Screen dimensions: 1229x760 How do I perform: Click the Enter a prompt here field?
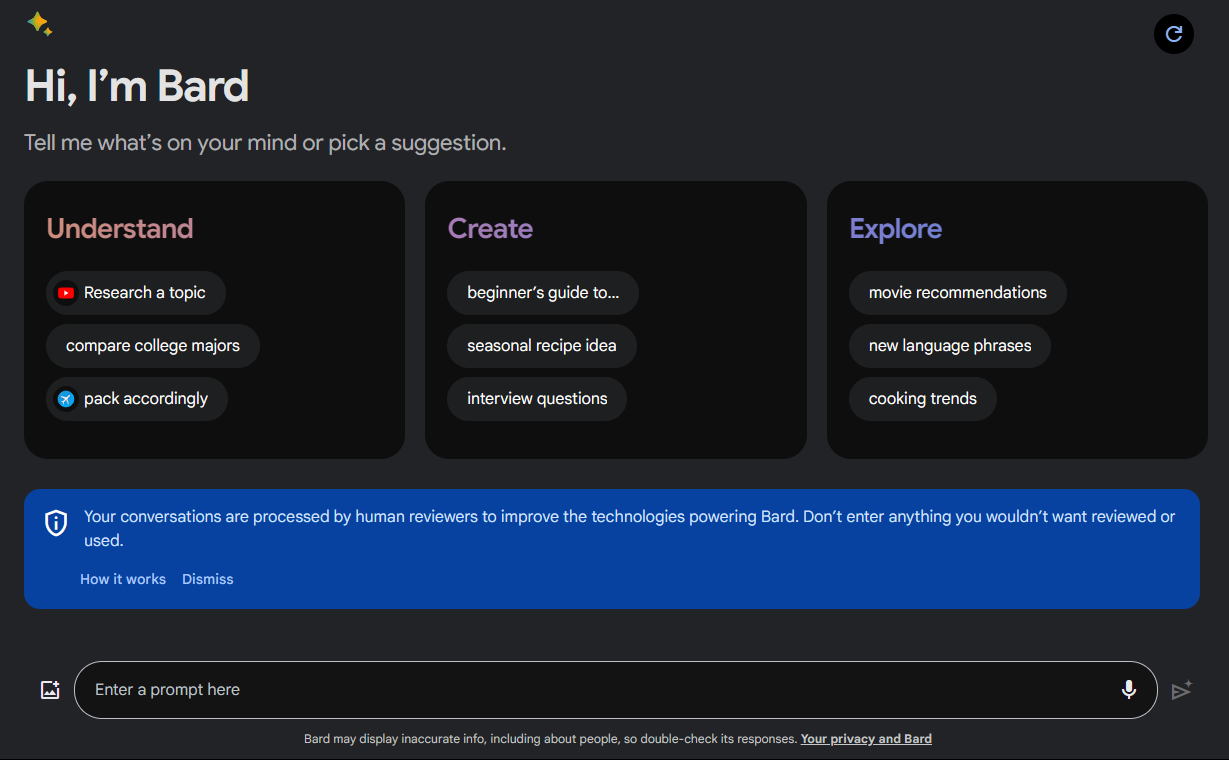400,689
